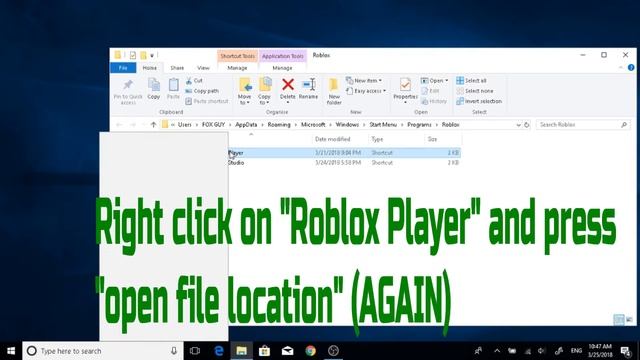Click the Copy ribbon icon
This screenshot has width=640, height=360.
coord(153,89)
